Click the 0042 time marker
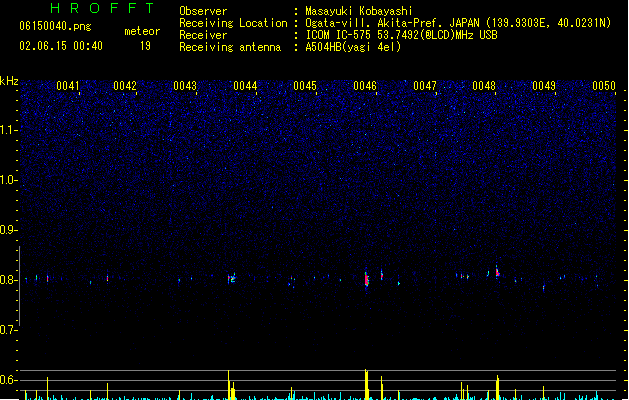This screenshot has width=629, height=400. (125, 86)
